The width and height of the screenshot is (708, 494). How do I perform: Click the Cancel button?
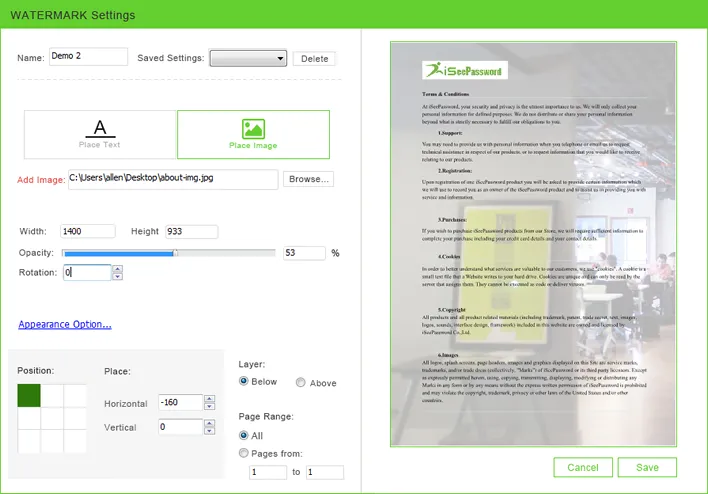tap(583, 467)
